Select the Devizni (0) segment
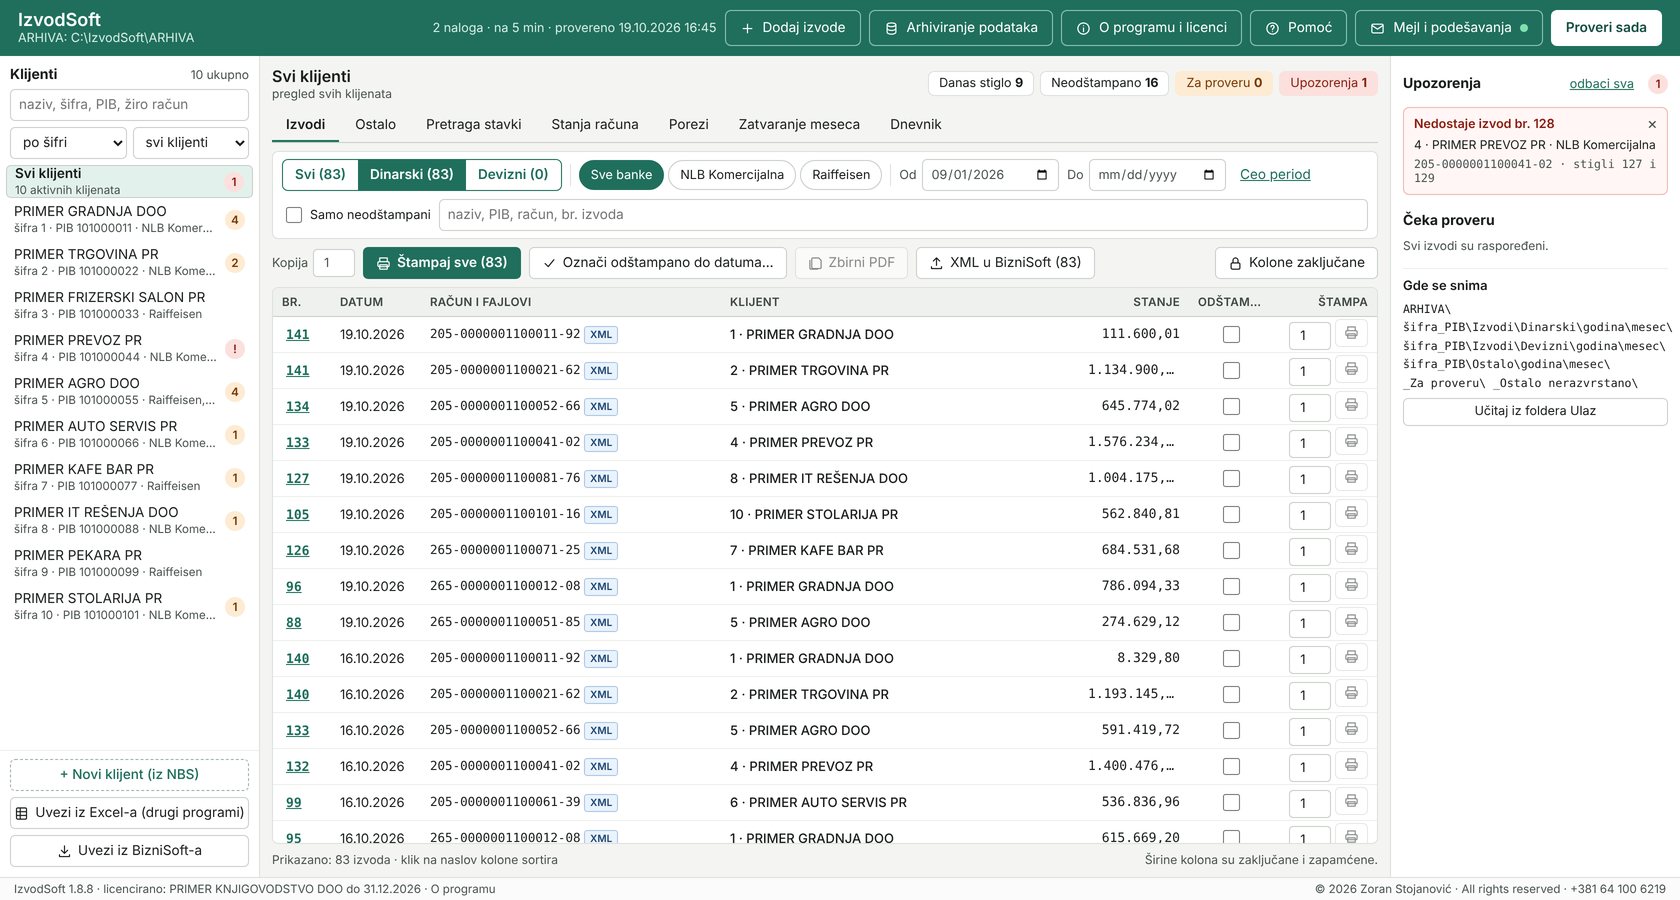The width and height of the screenshot is (1680, 900). click(513, 175)
